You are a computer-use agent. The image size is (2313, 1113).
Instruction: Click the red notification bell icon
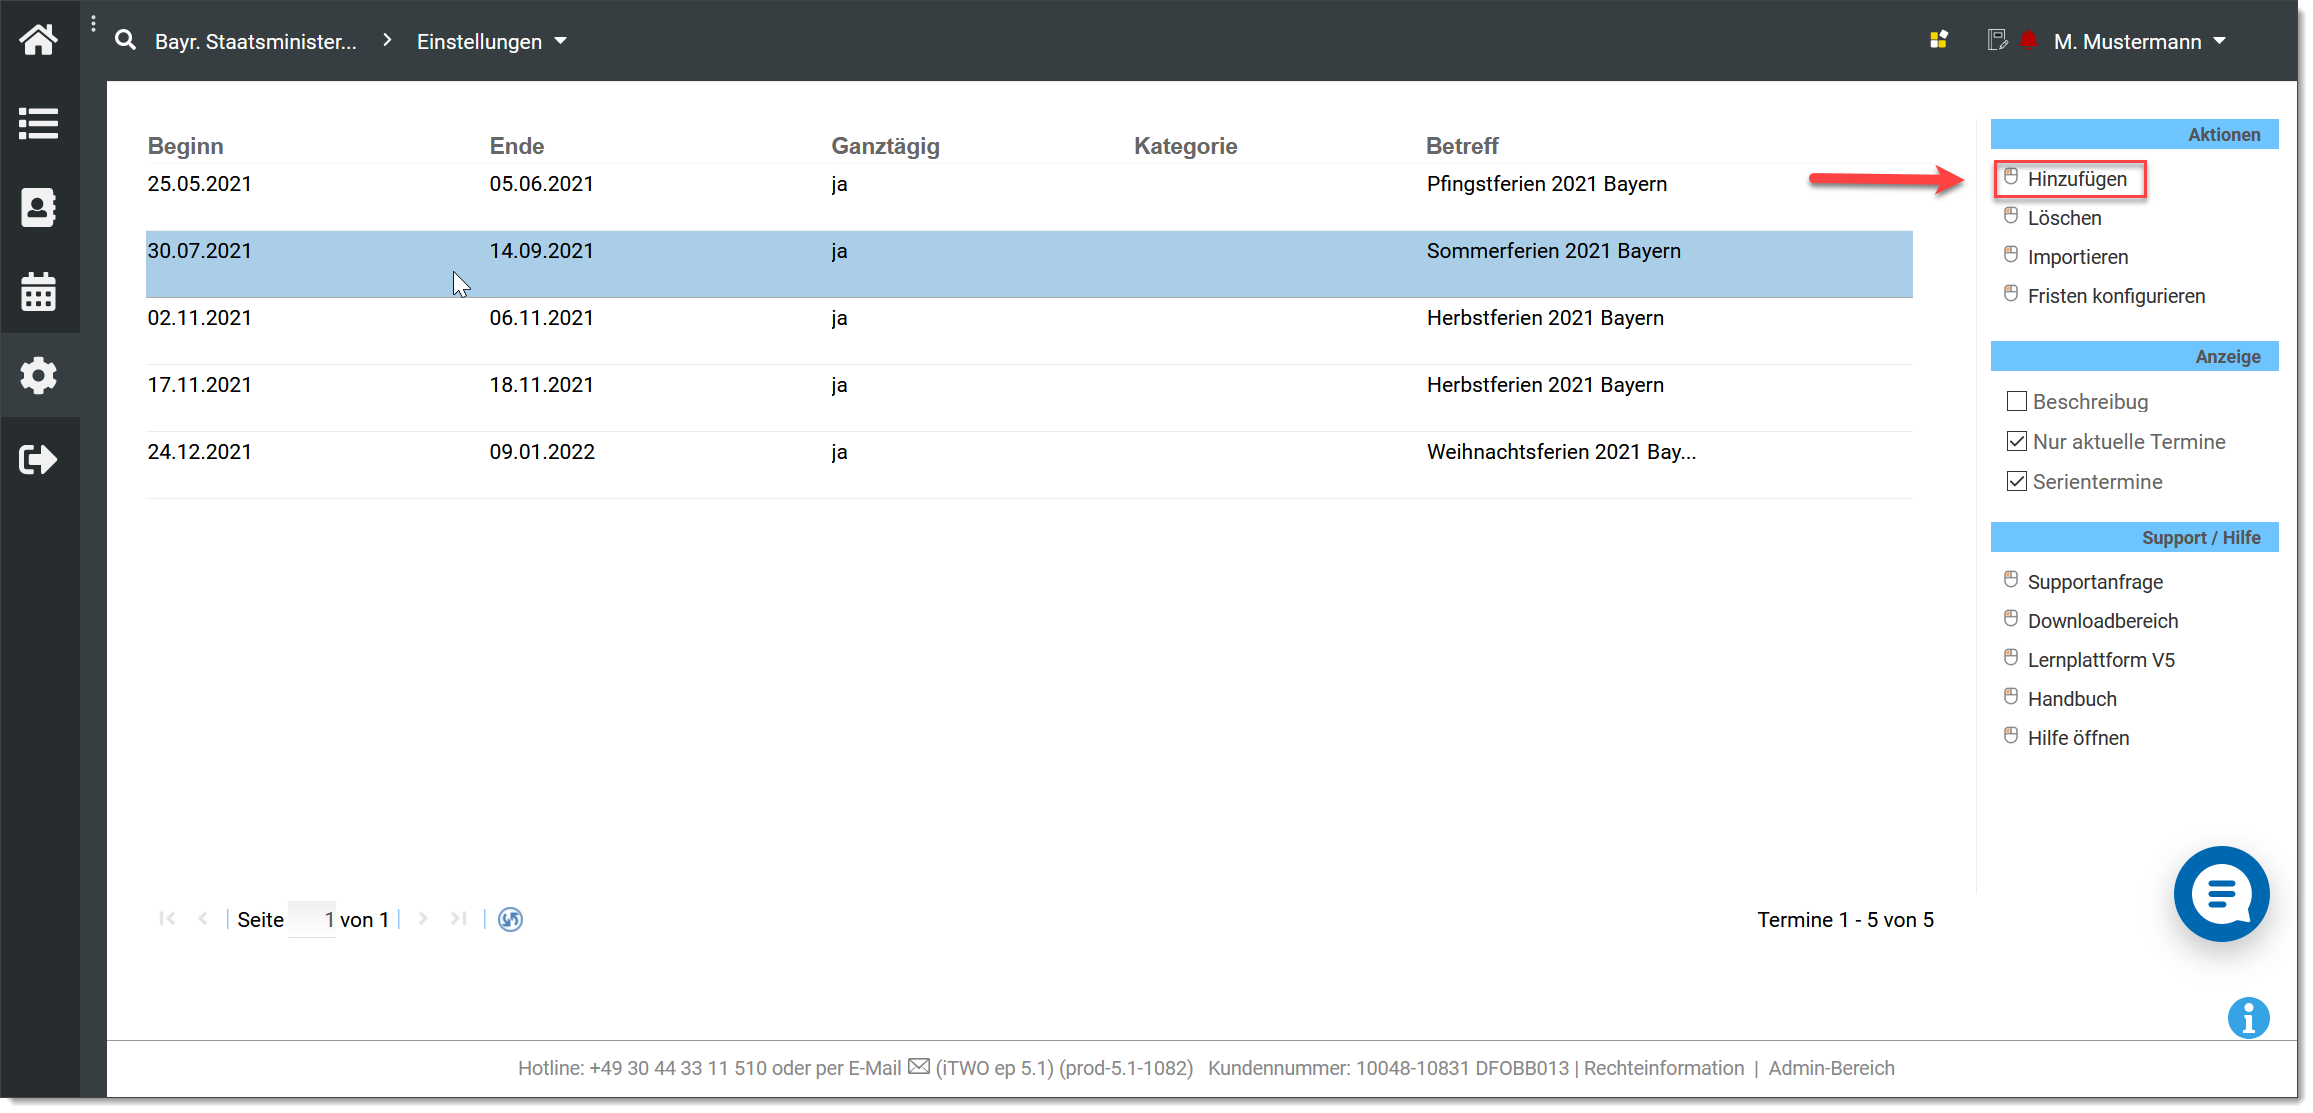[x=2028, y=41]
